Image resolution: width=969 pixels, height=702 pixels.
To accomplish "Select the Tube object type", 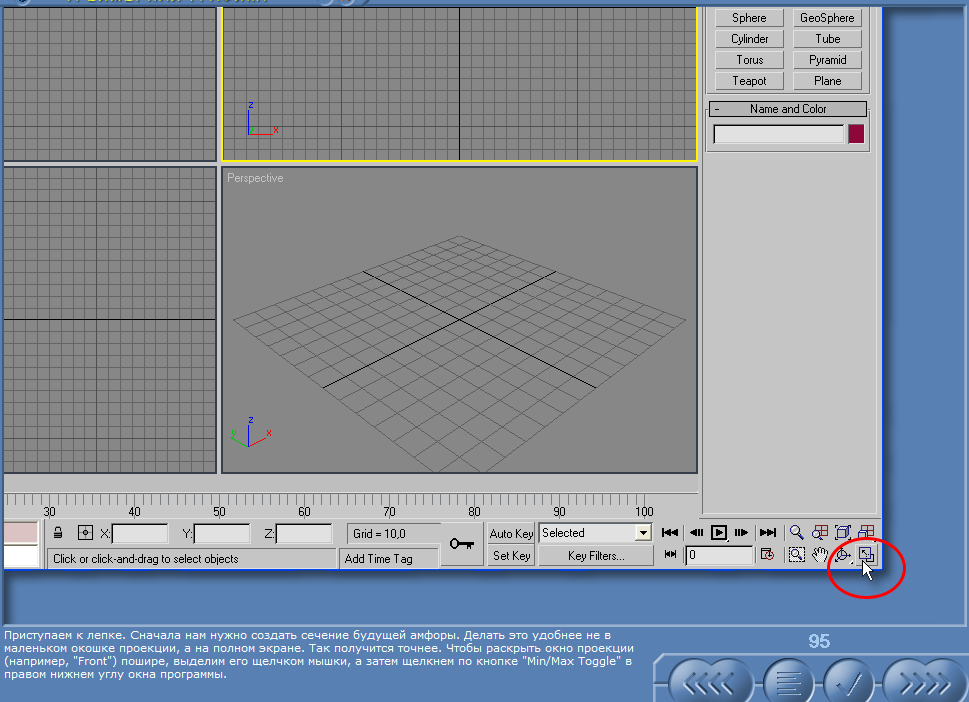I will pos(827,39).
